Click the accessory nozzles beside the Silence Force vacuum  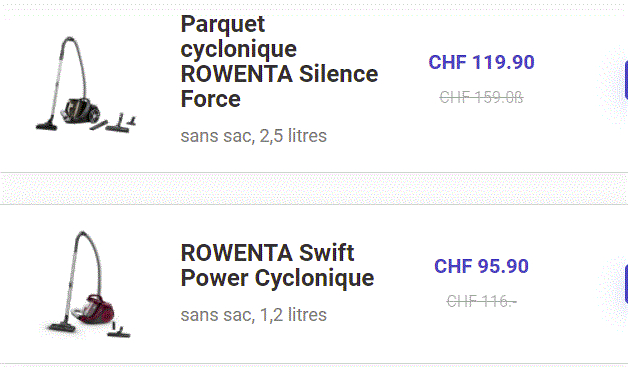(113, 123)
